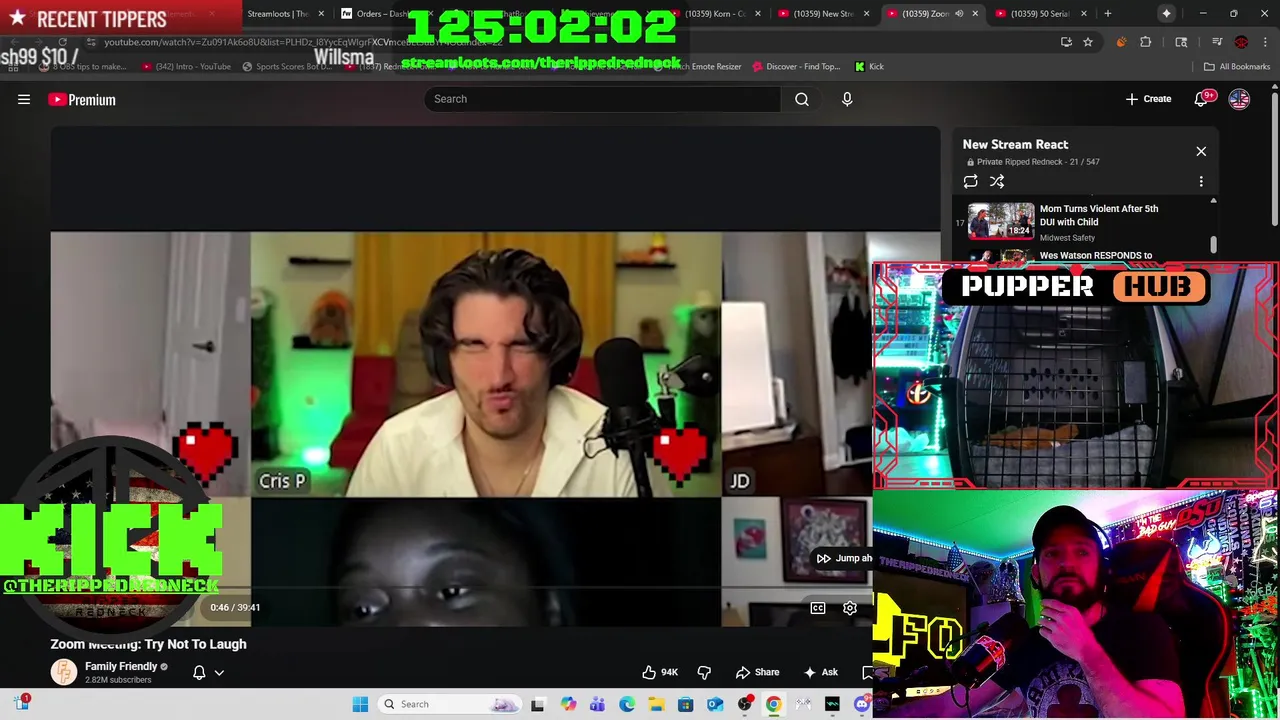Click the install/cast screen icon in address bar
Image resolution: width=1280 pixels, height=720 pixels.
pos(1066,42)
